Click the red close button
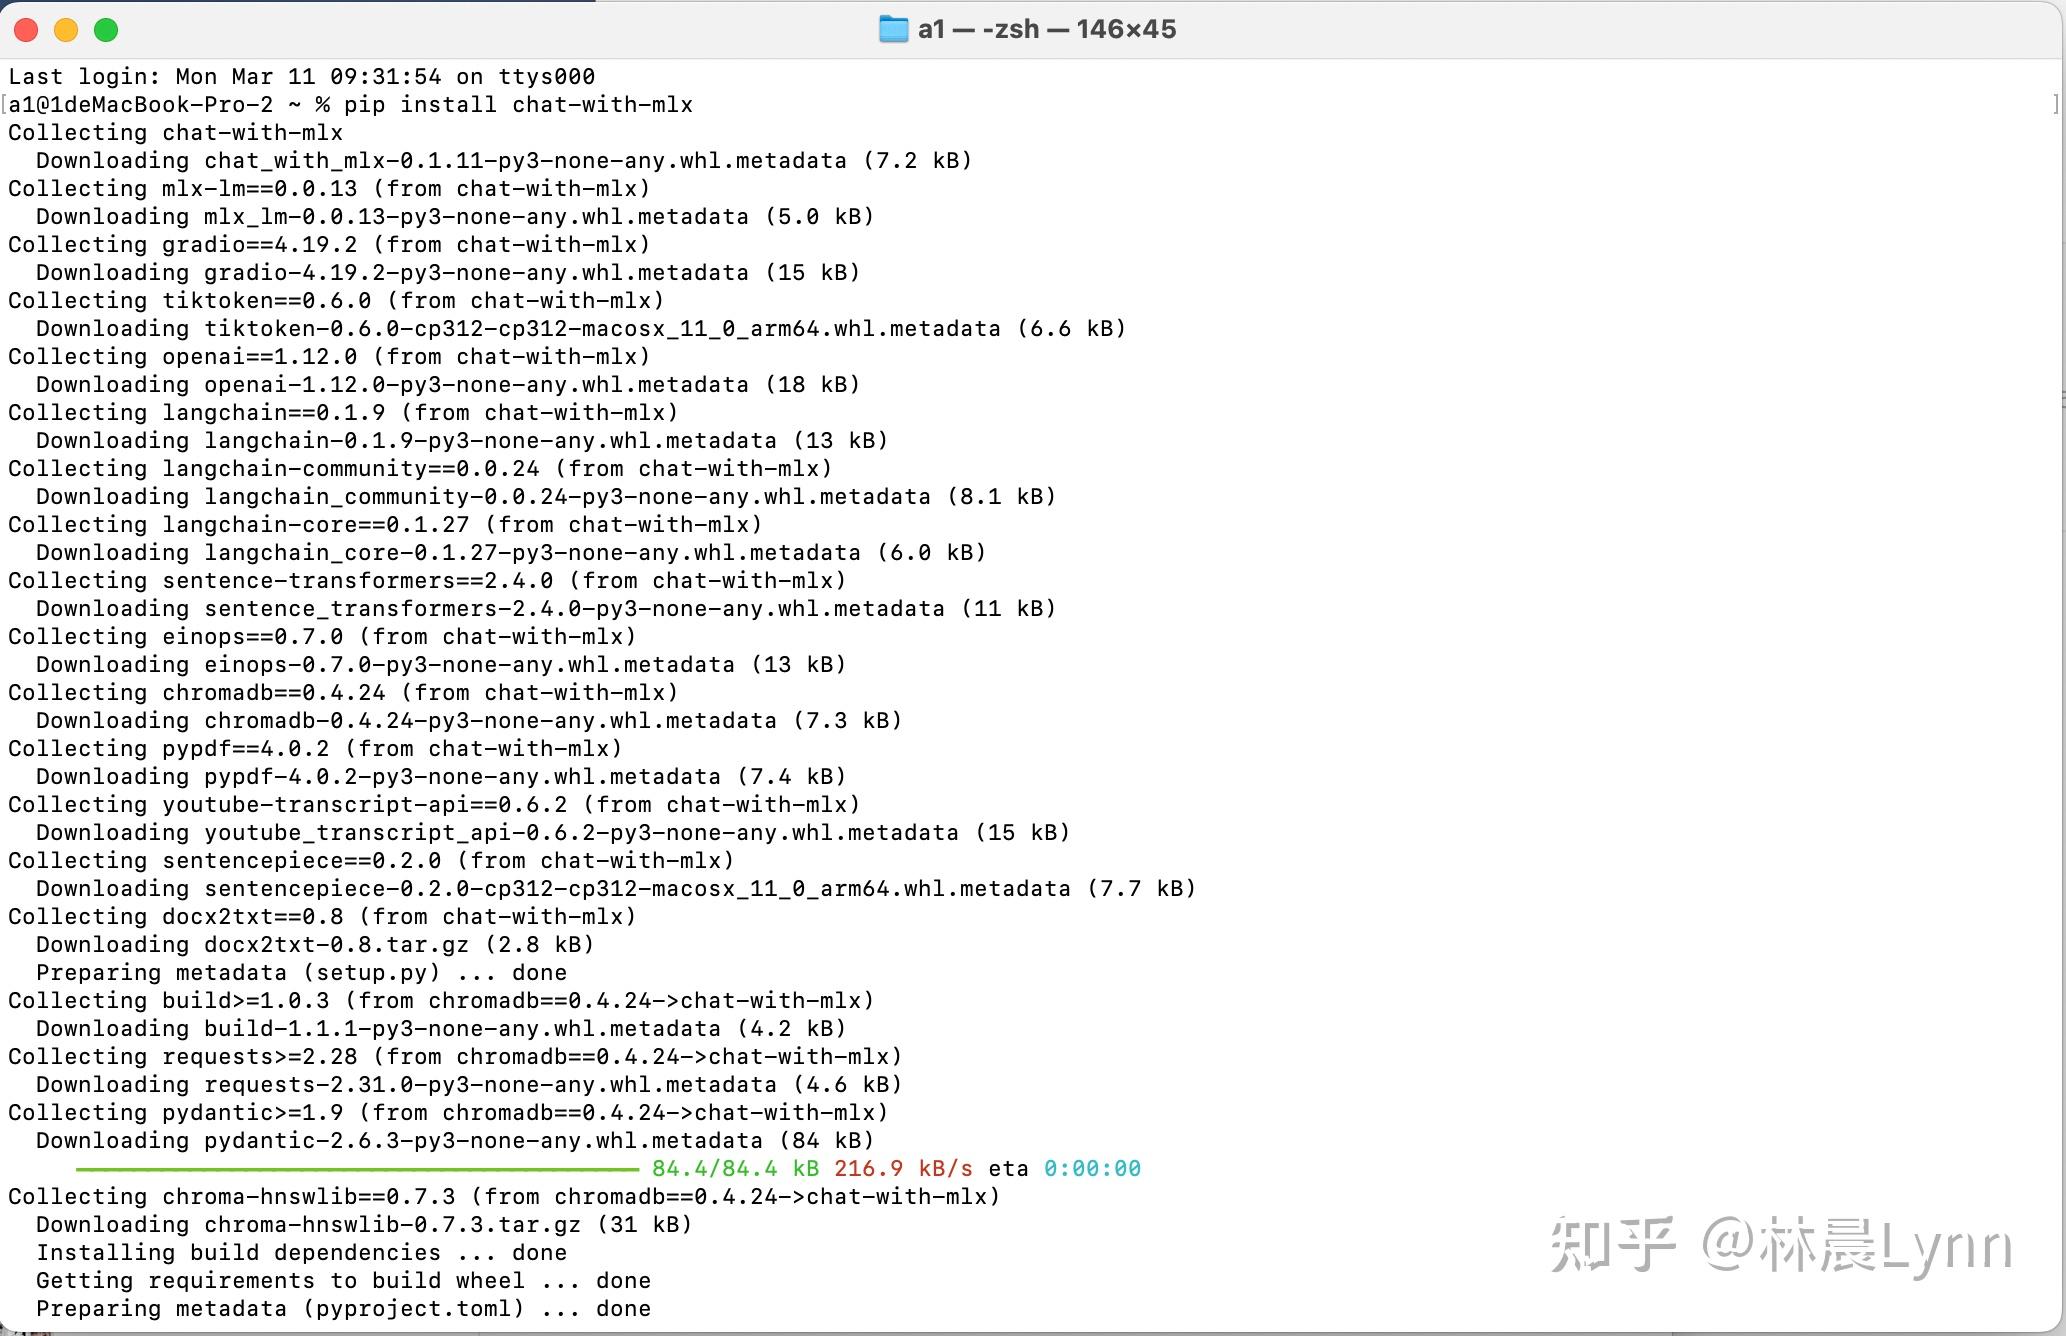This screenshot has height=1336, width=2066. 26,30
